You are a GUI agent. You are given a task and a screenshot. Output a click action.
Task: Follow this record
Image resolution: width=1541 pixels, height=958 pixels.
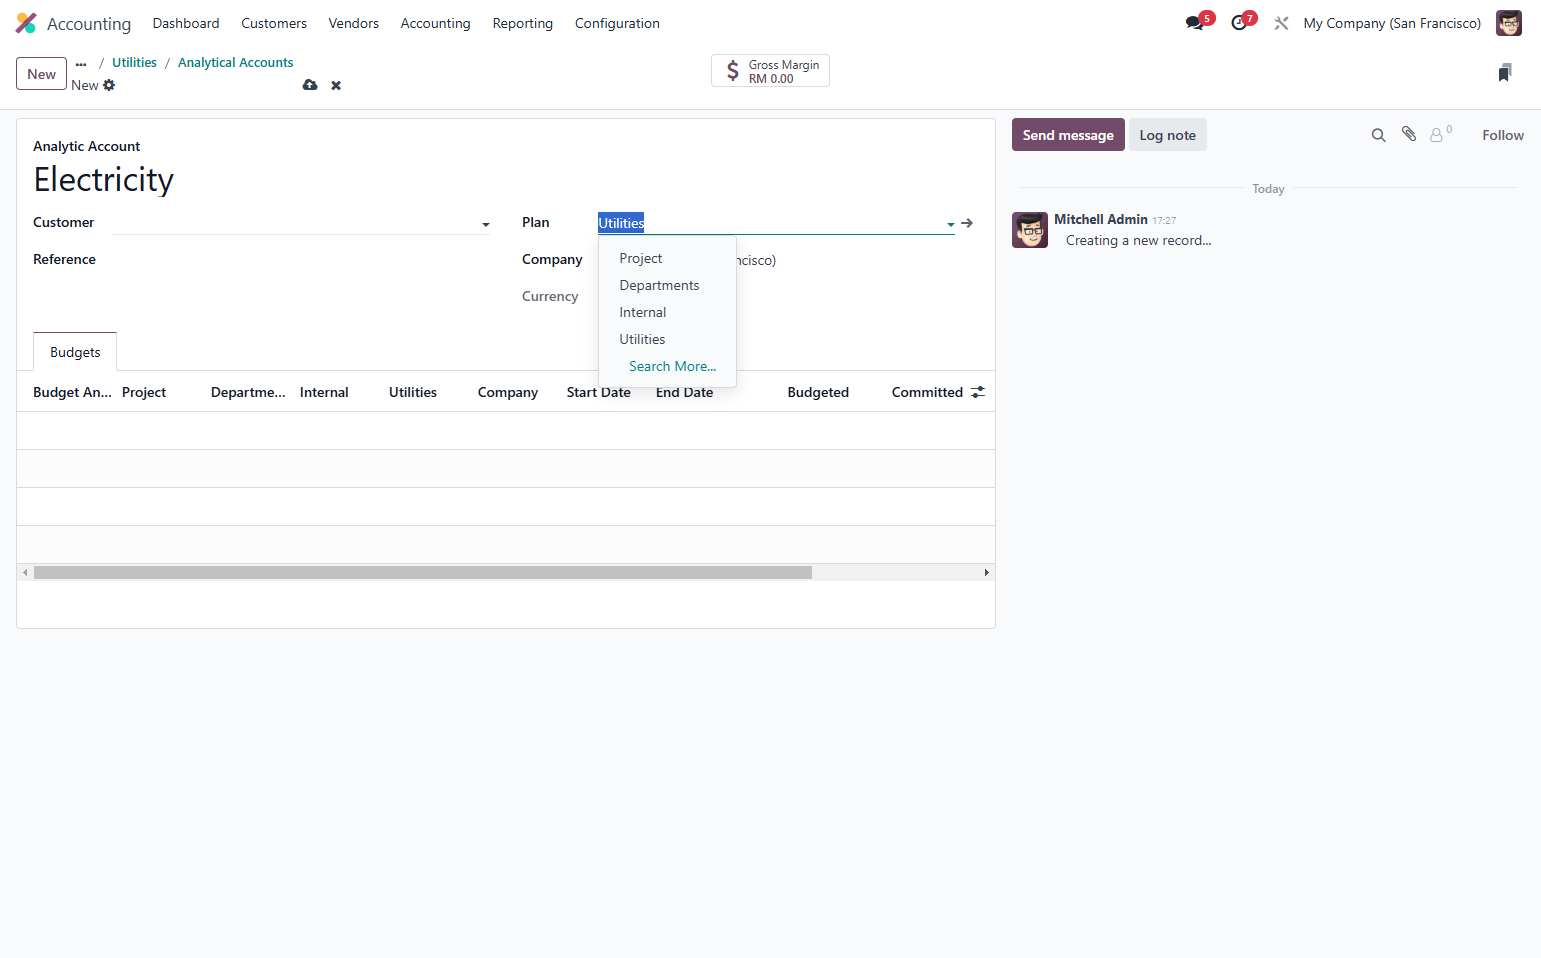click(x=1503, y=135)
